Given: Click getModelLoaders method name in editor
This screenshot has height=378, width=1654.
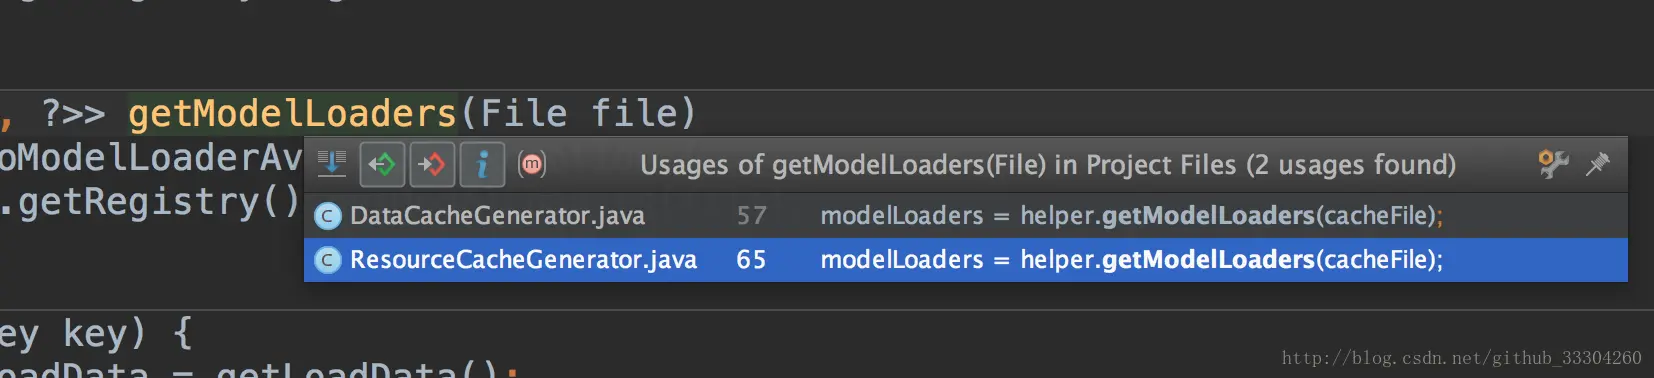Looking at the screenshot, I should tap(292, 114).
